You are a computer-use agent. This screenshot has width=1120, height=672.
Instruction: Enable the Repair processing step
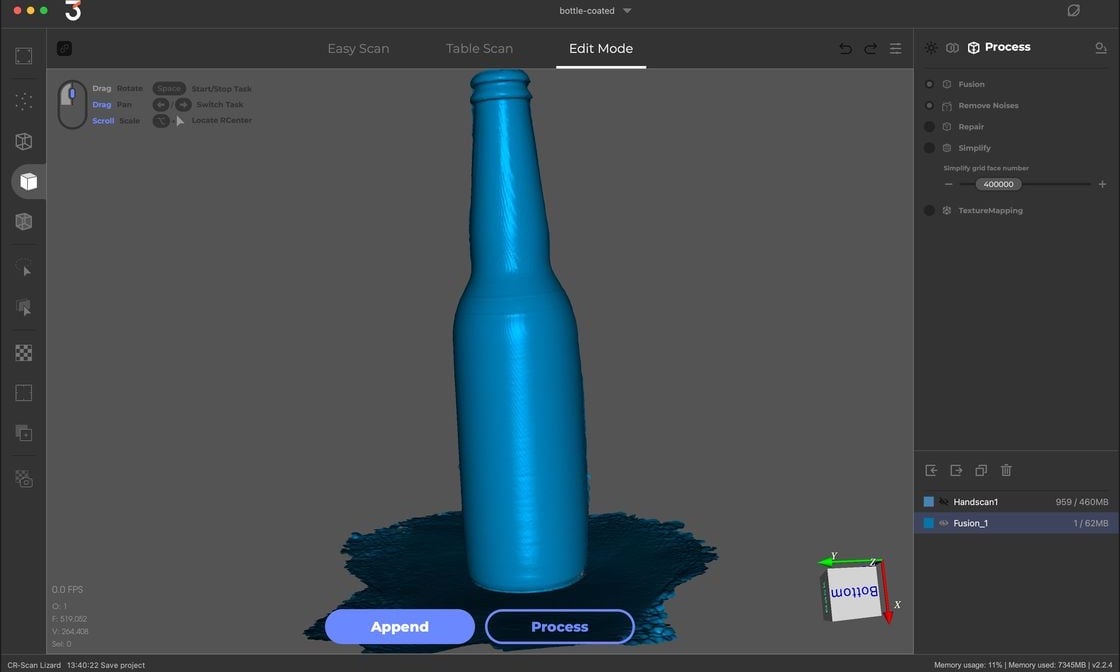point(930,127)
